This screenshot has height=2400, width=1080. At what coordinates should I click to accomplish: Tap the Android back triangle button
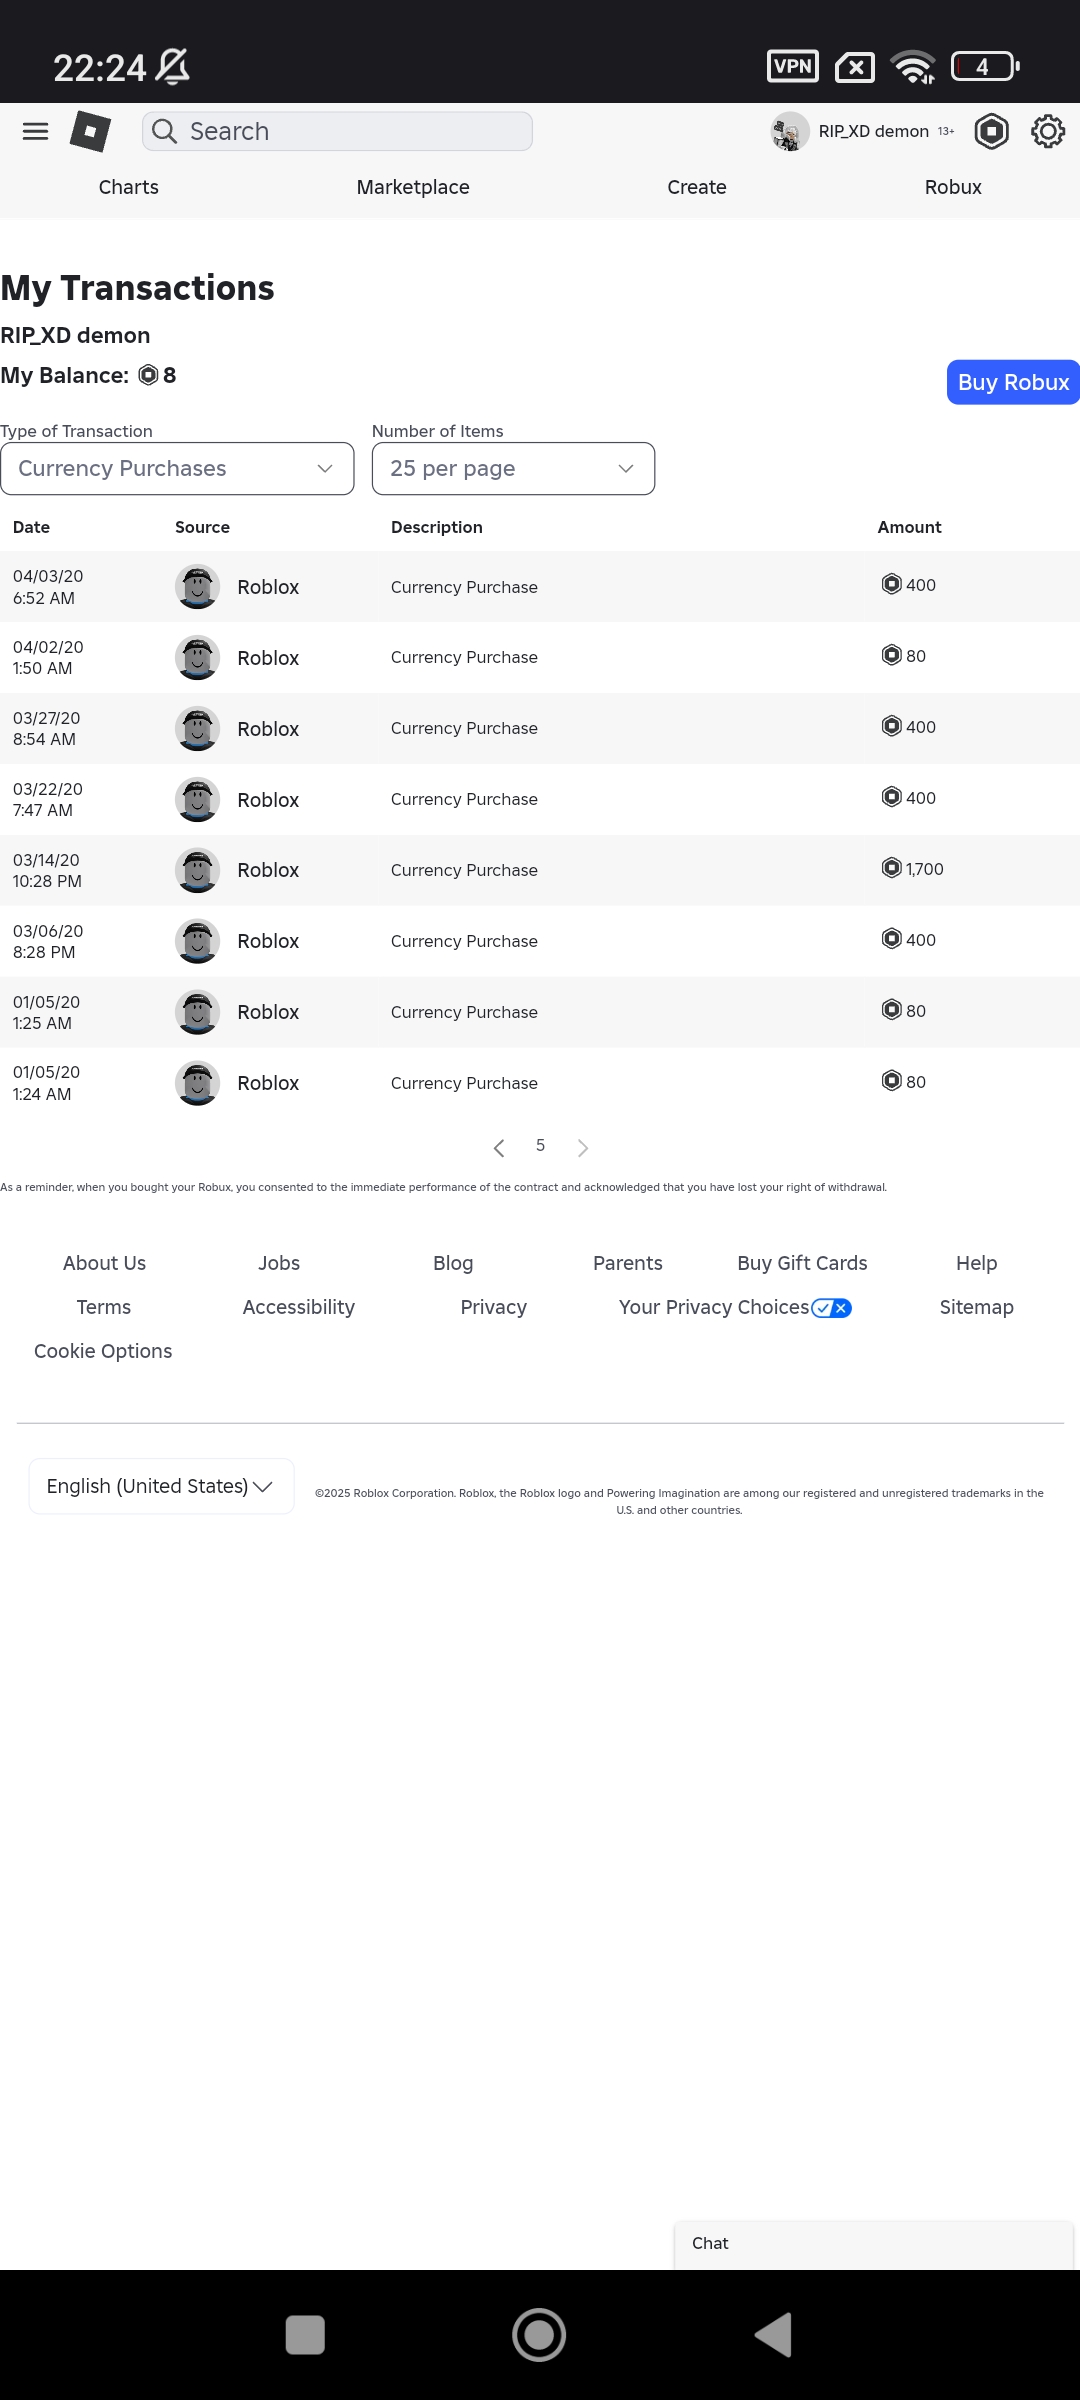773,2335
